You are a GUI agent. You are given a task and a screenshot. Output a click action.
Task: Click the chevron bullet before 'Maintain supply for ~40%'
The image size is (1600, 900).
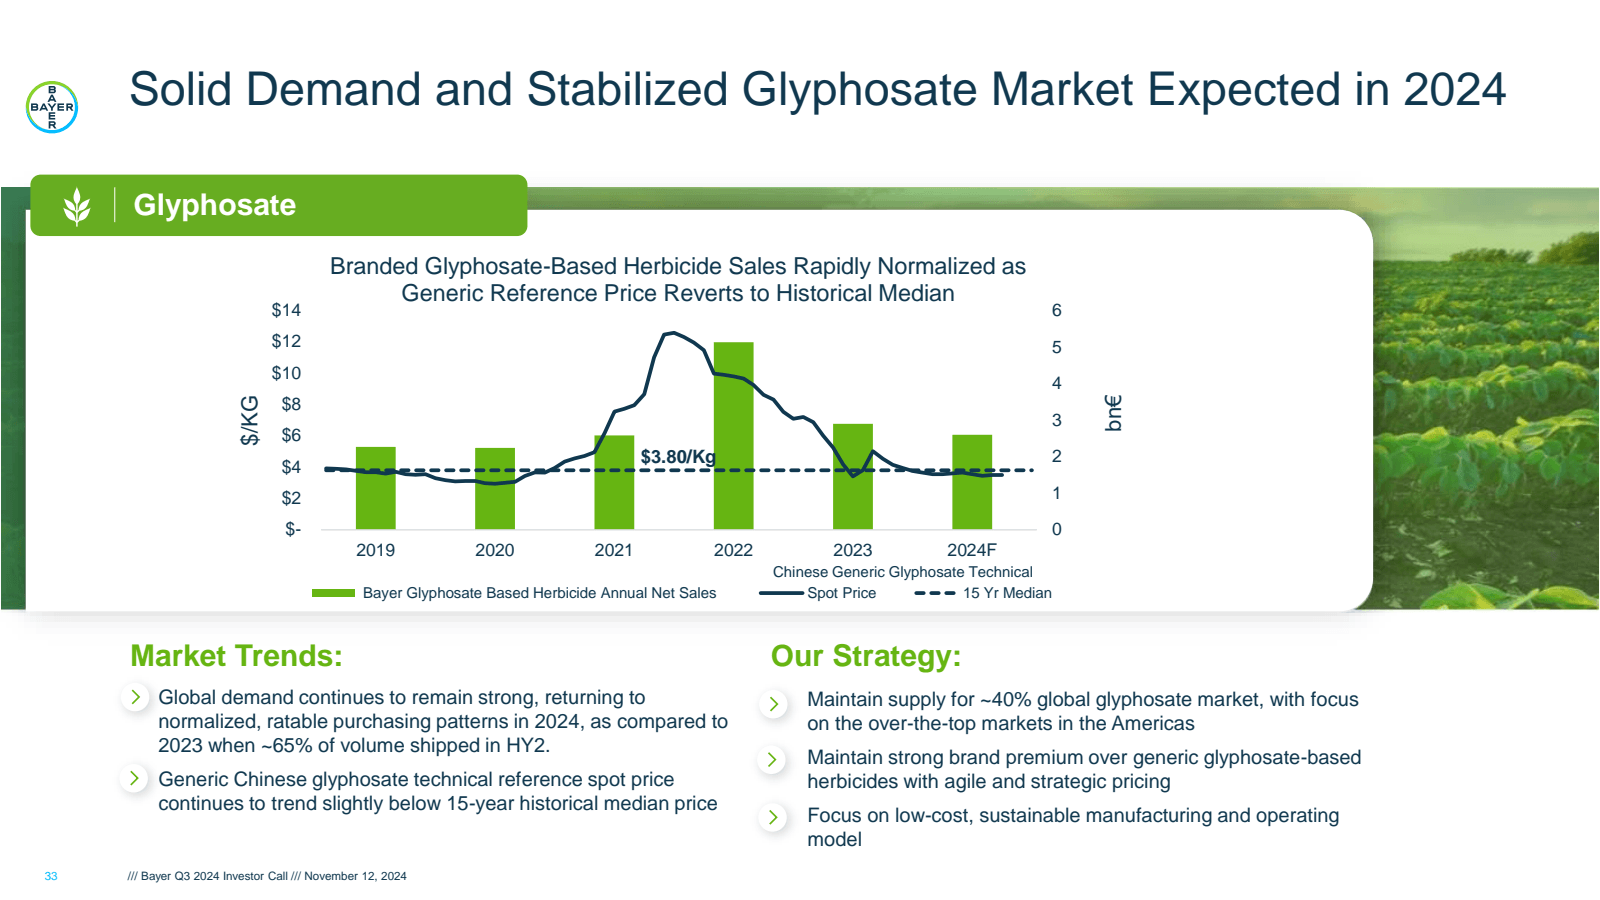click(x=773, y=704)
